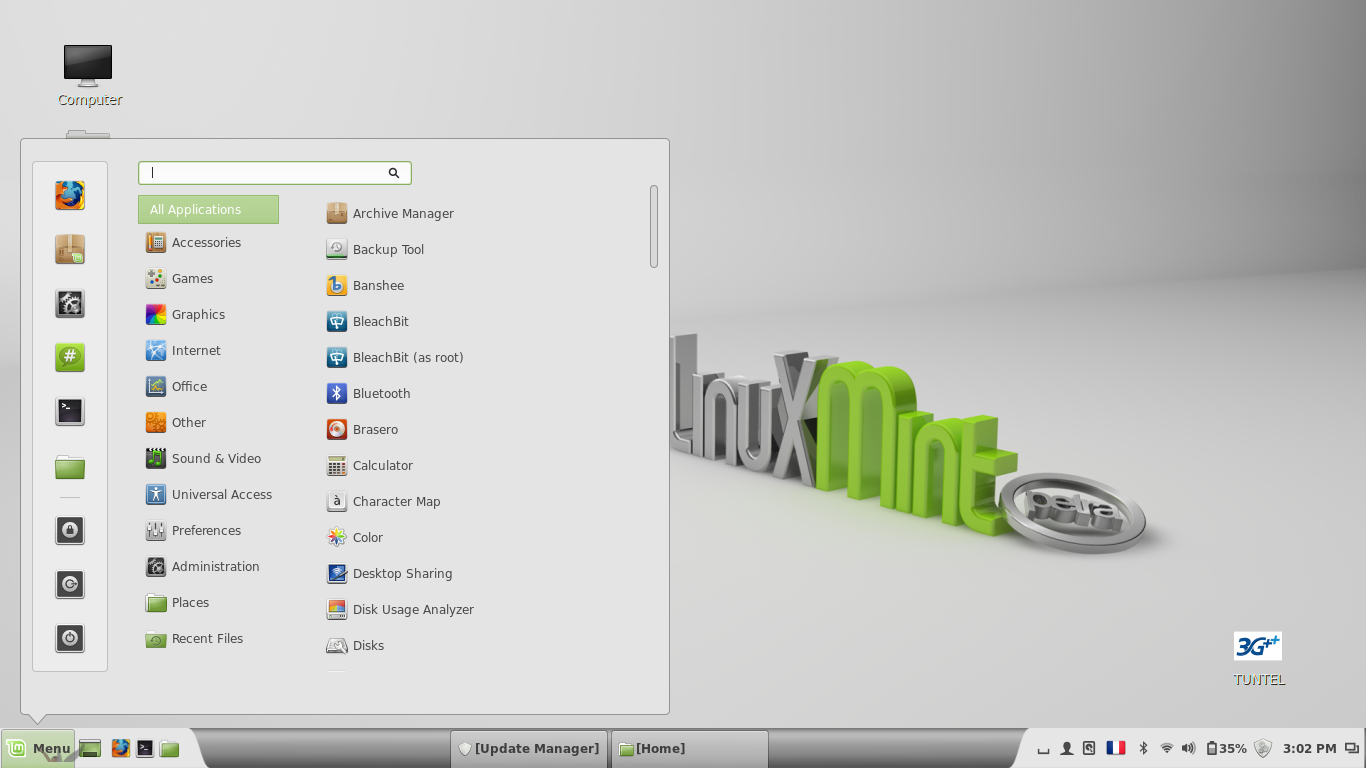Click inside the menu search field
Viewport: 1366px width, 768px height.
pos(274,173)
